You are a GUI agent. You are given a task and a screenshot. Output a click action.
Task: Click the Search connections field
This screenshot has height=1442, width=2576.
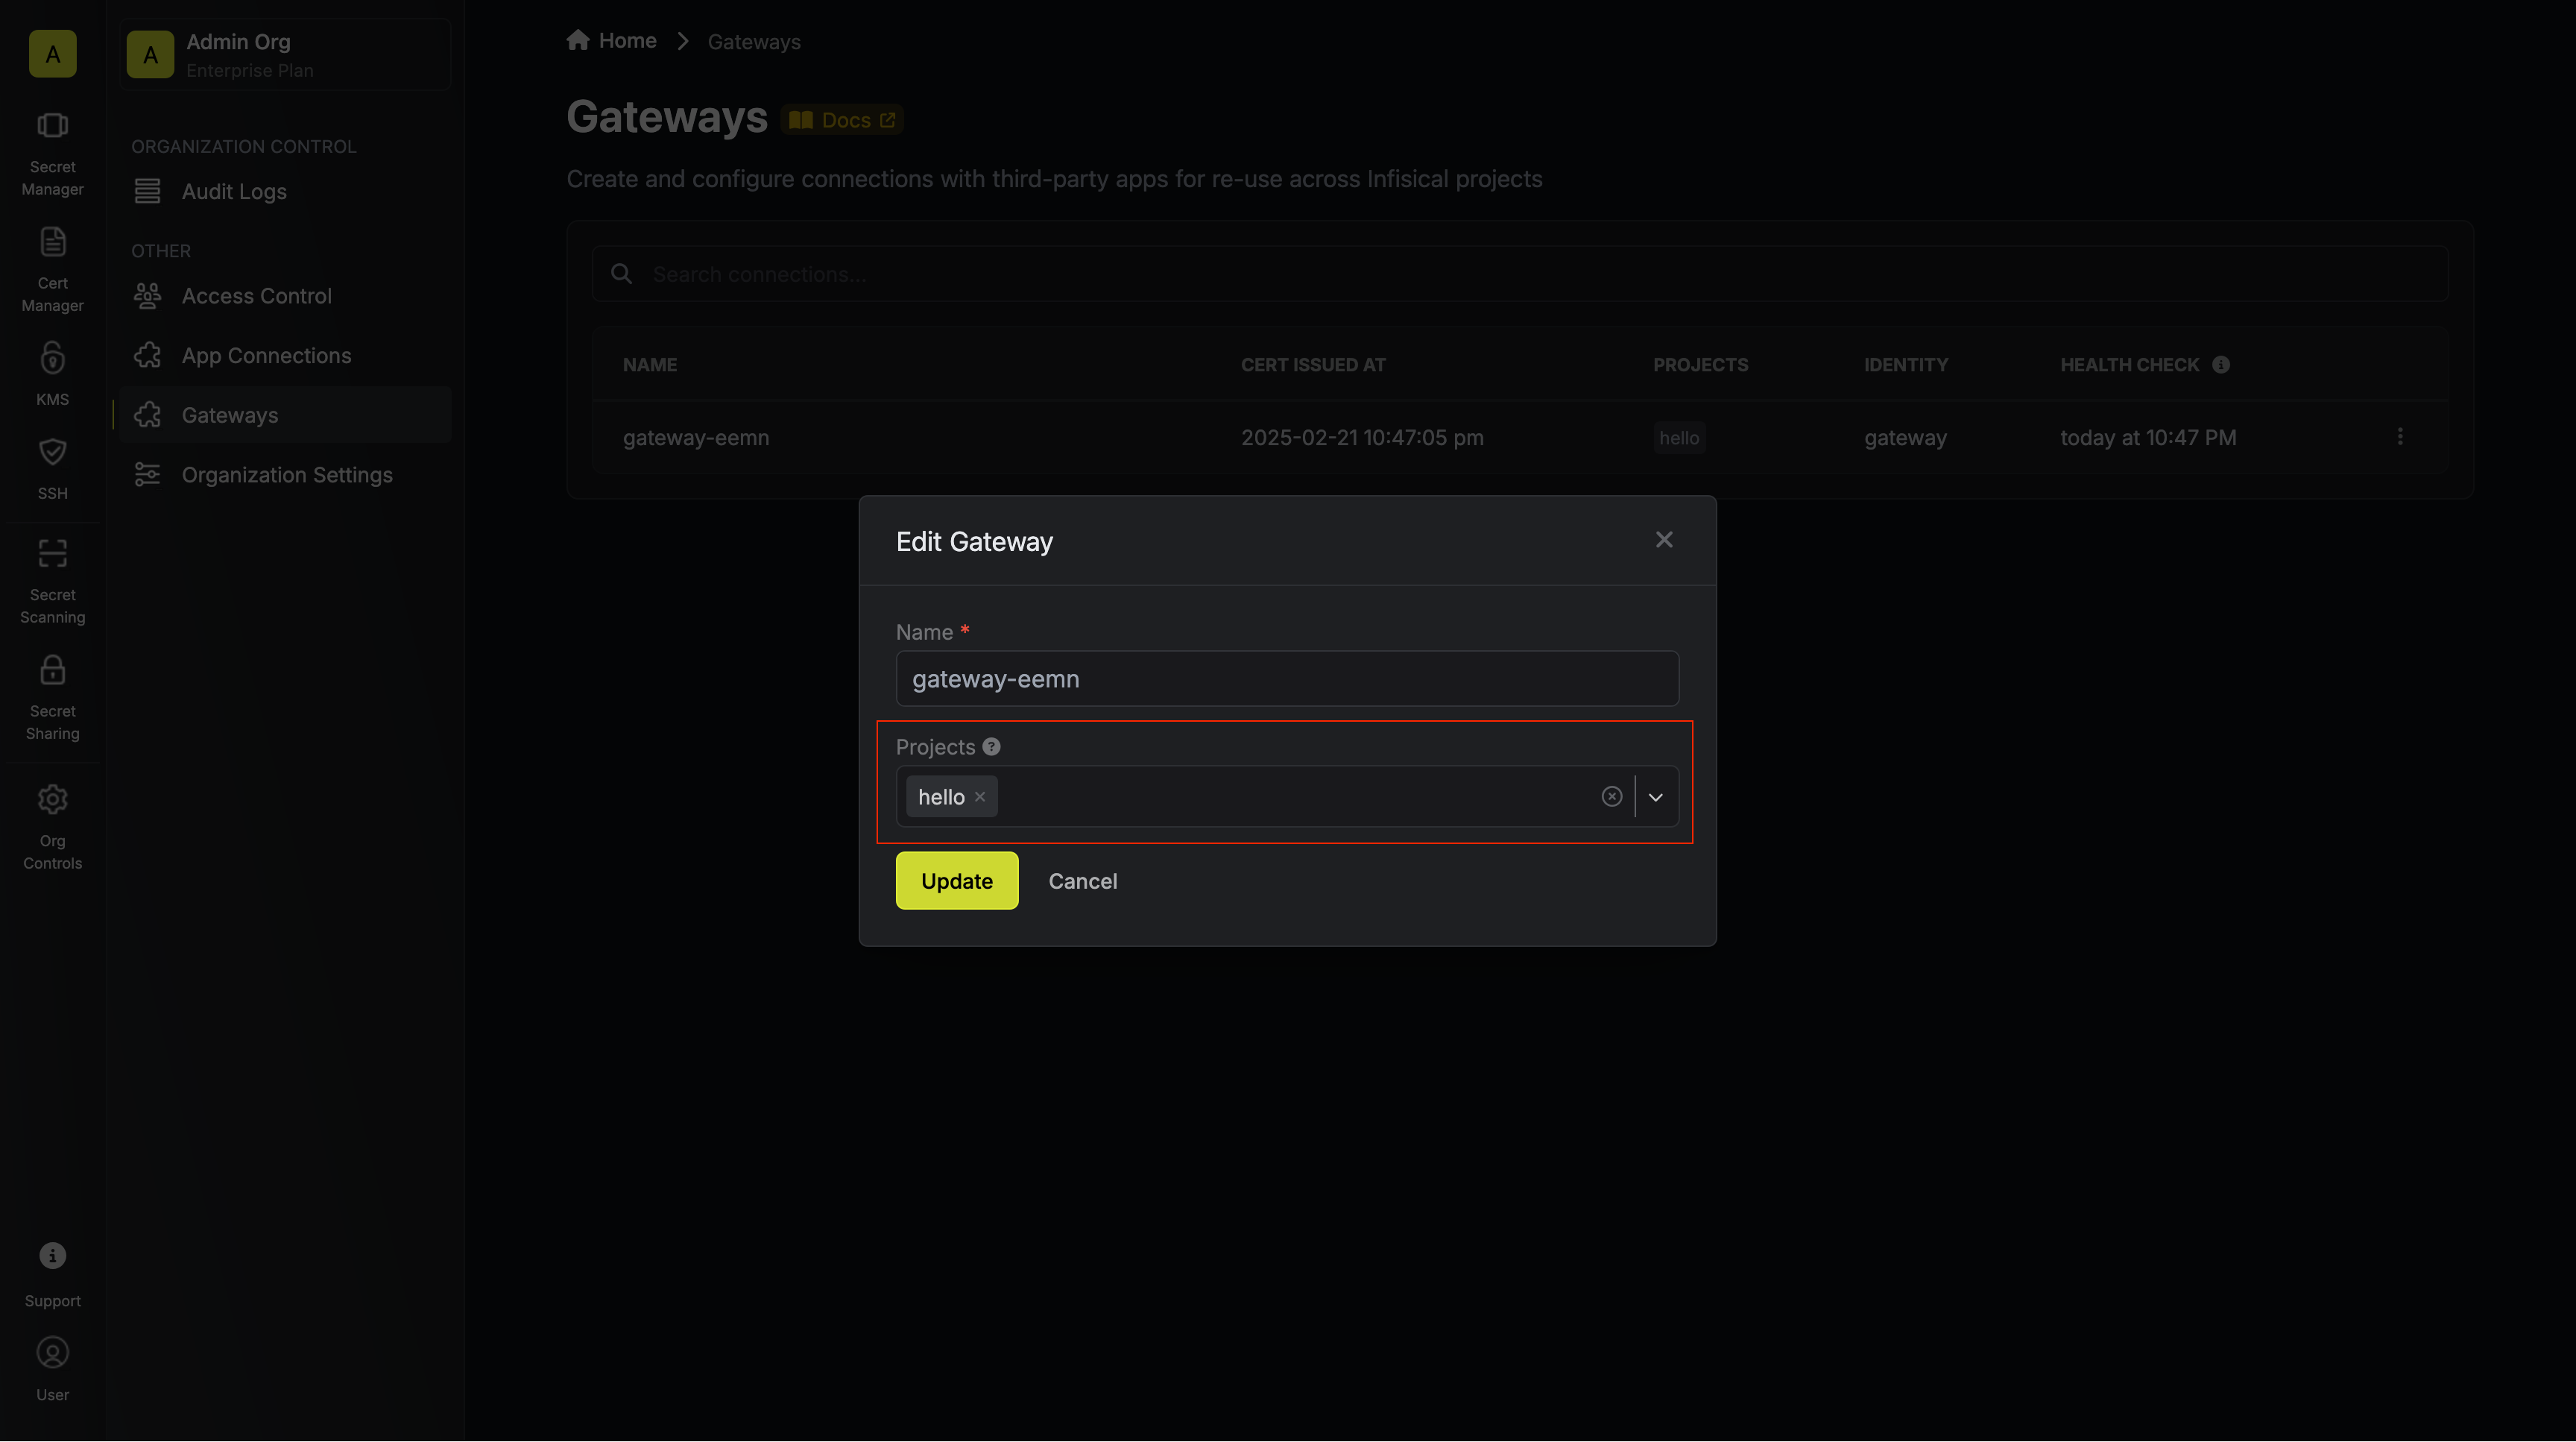pos(1520,274)
